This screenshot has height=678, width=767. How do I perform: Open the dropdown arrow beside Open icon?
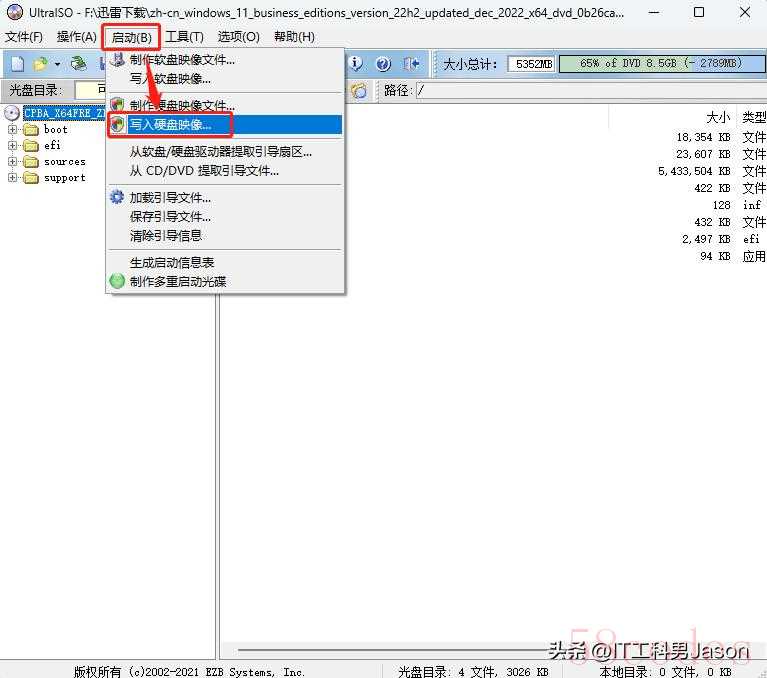tap(57, 64)
